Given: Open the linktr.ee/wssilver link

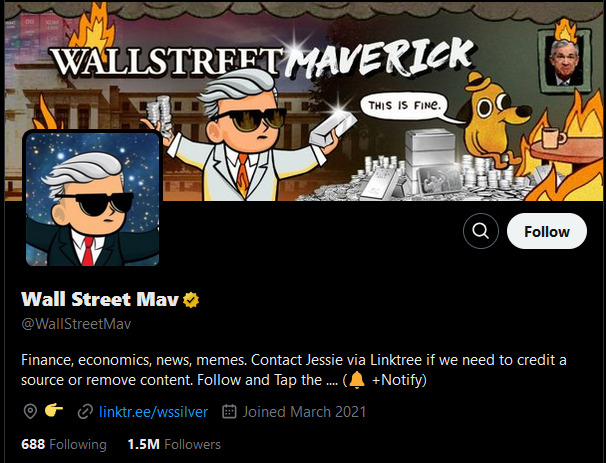Looking at the screenshot, I should 153,412.
